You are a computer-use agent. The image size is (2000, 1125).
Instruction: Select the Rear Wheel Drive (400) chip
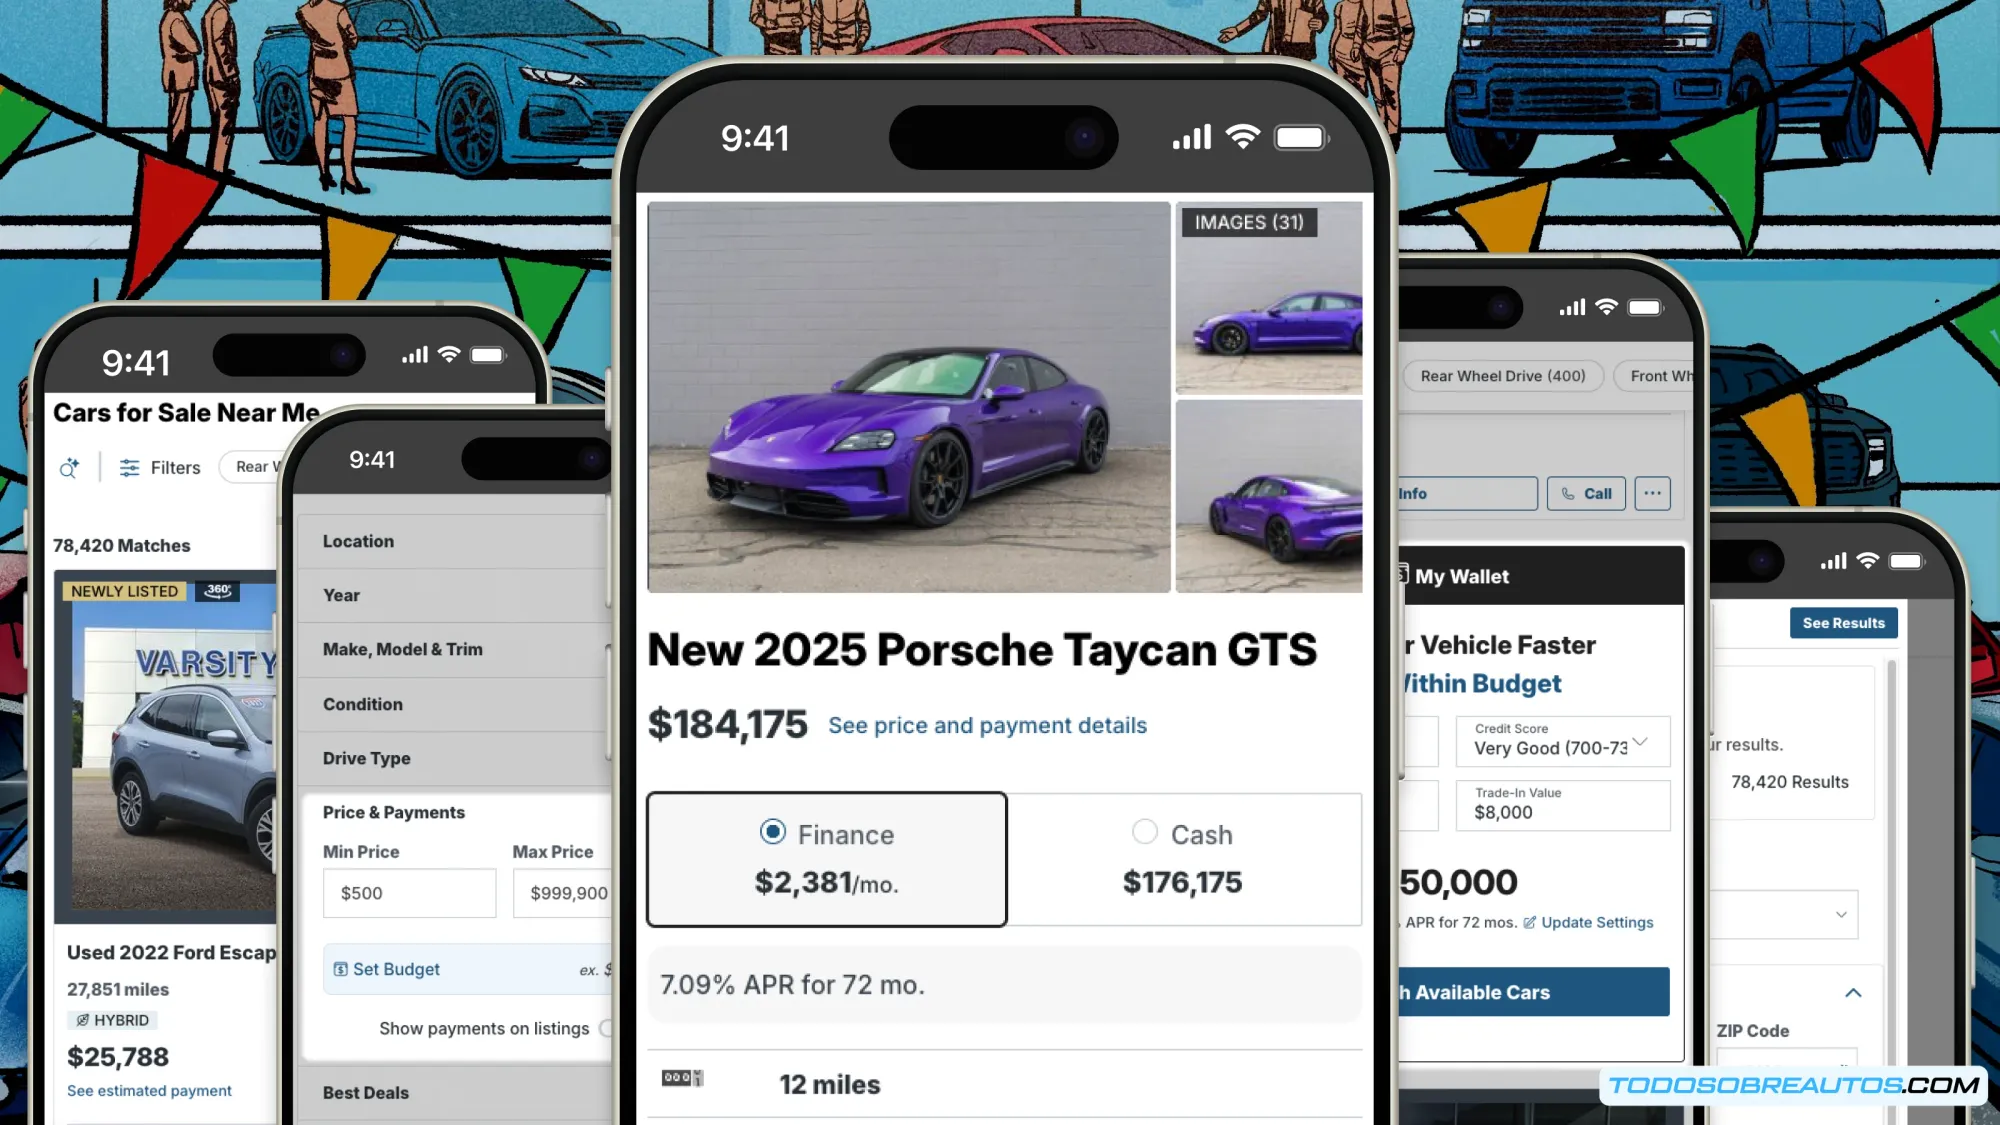click(1502, 376)
